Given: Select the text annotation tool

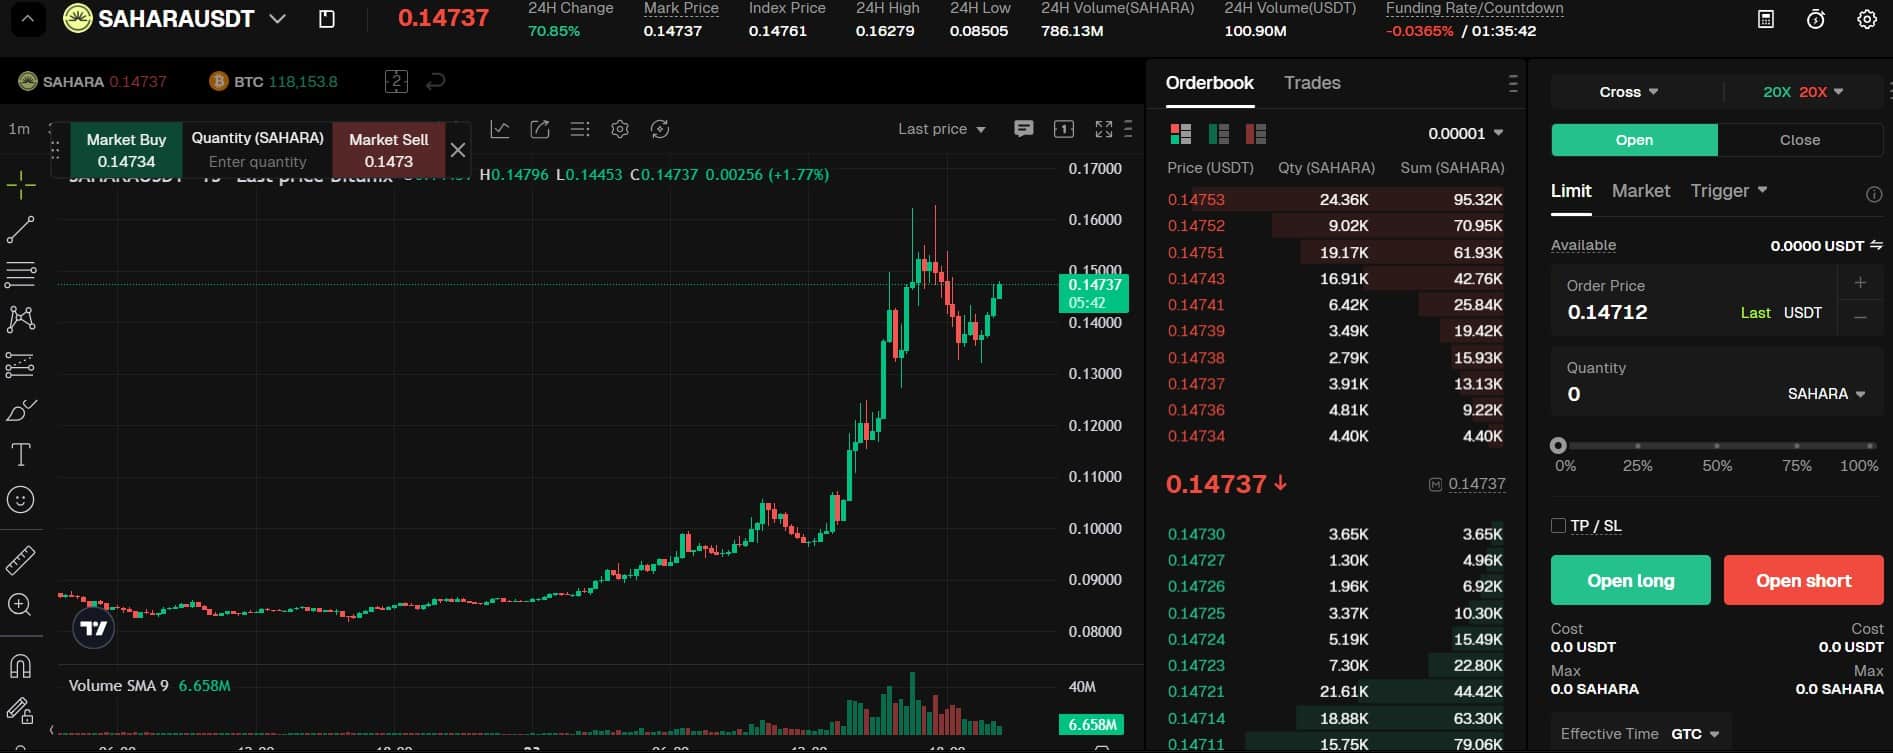Looking at the screenshot, I should click(20, 455).
